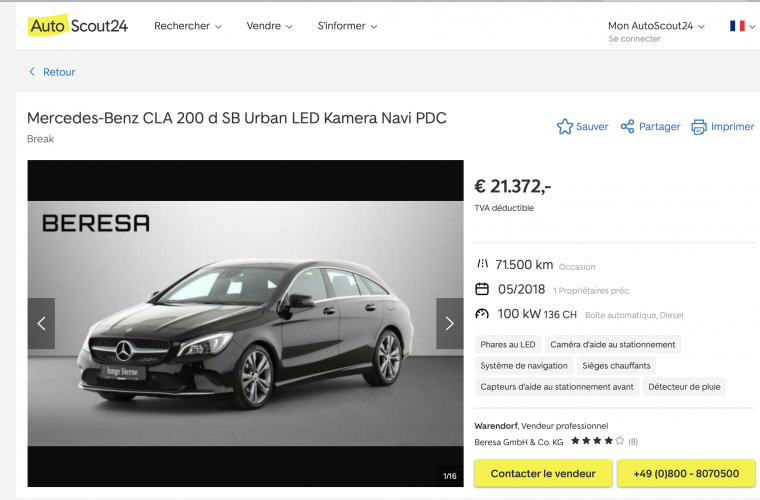Click the Boîte automatique, Diesel text
The width and height of the screenshot is (760, 500).
click(x=634, y=315)
